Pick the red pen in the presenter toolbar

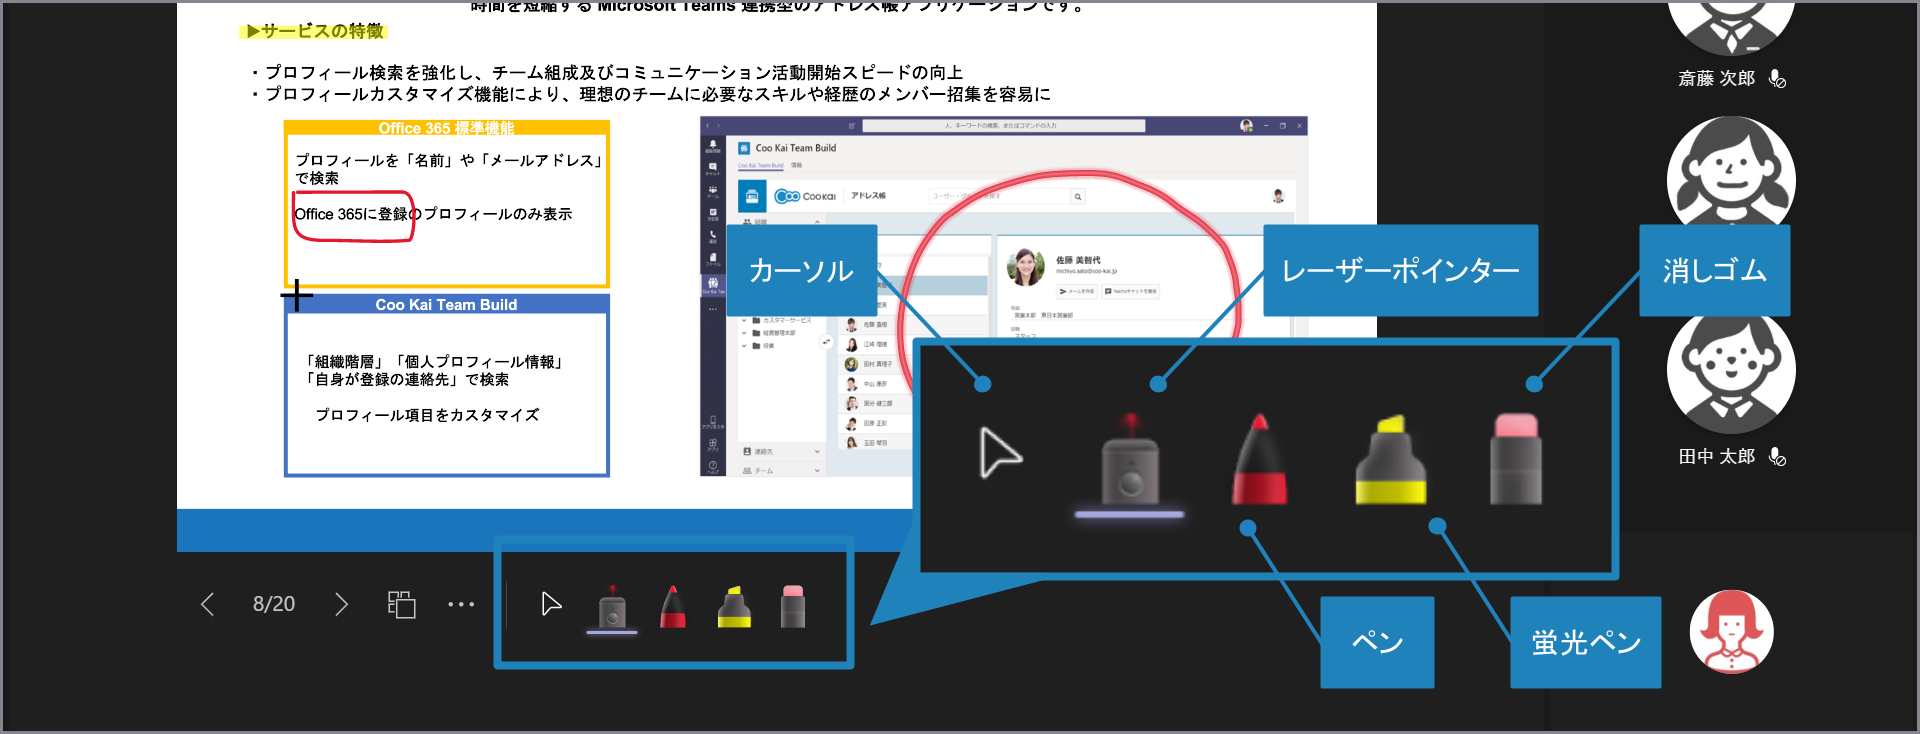pyautogui.click(x=673, y=606)
